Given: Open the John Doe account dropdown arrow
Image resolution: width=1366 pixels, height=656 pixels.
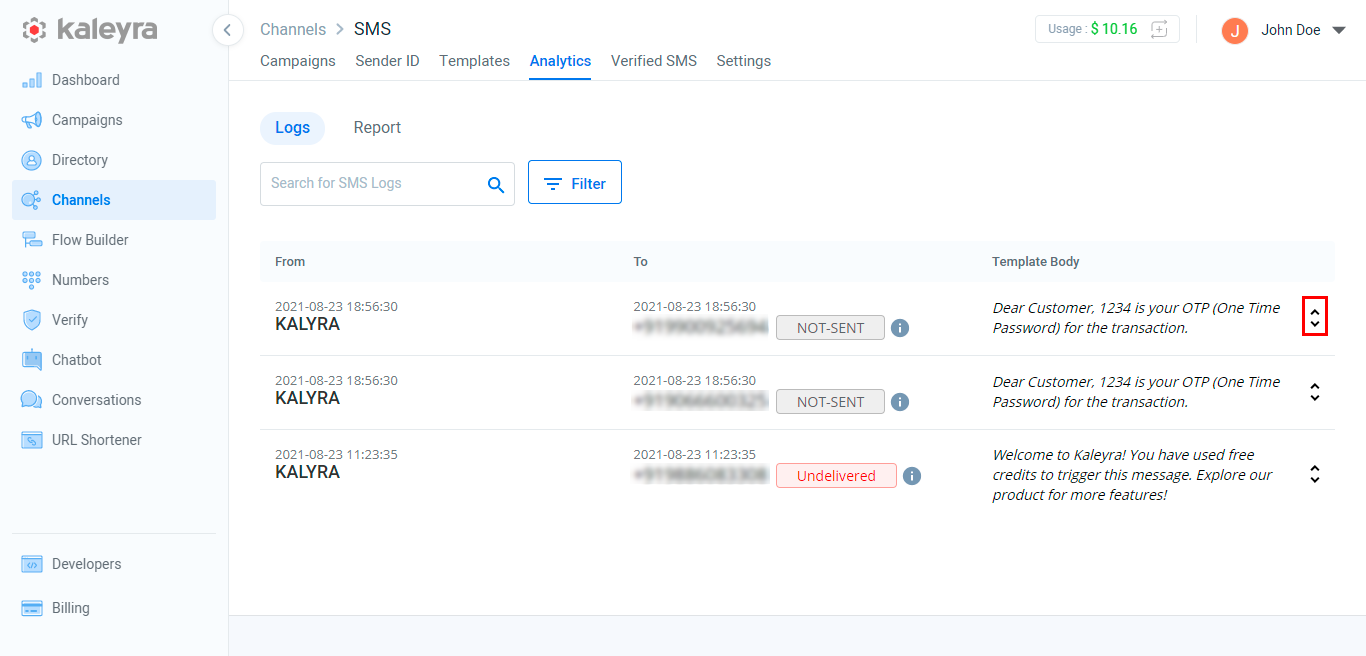Looking at the screenshot, I should [x=1340, y=30].
